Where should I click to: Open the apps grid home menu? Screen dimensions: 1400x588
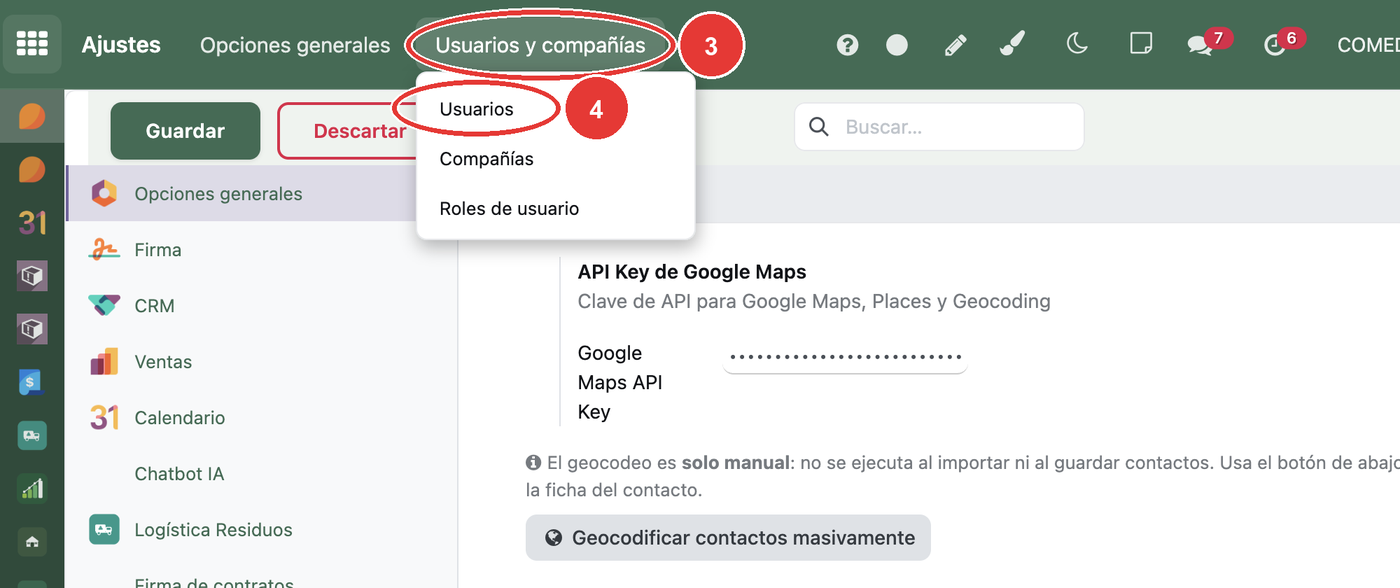[32, 45]
